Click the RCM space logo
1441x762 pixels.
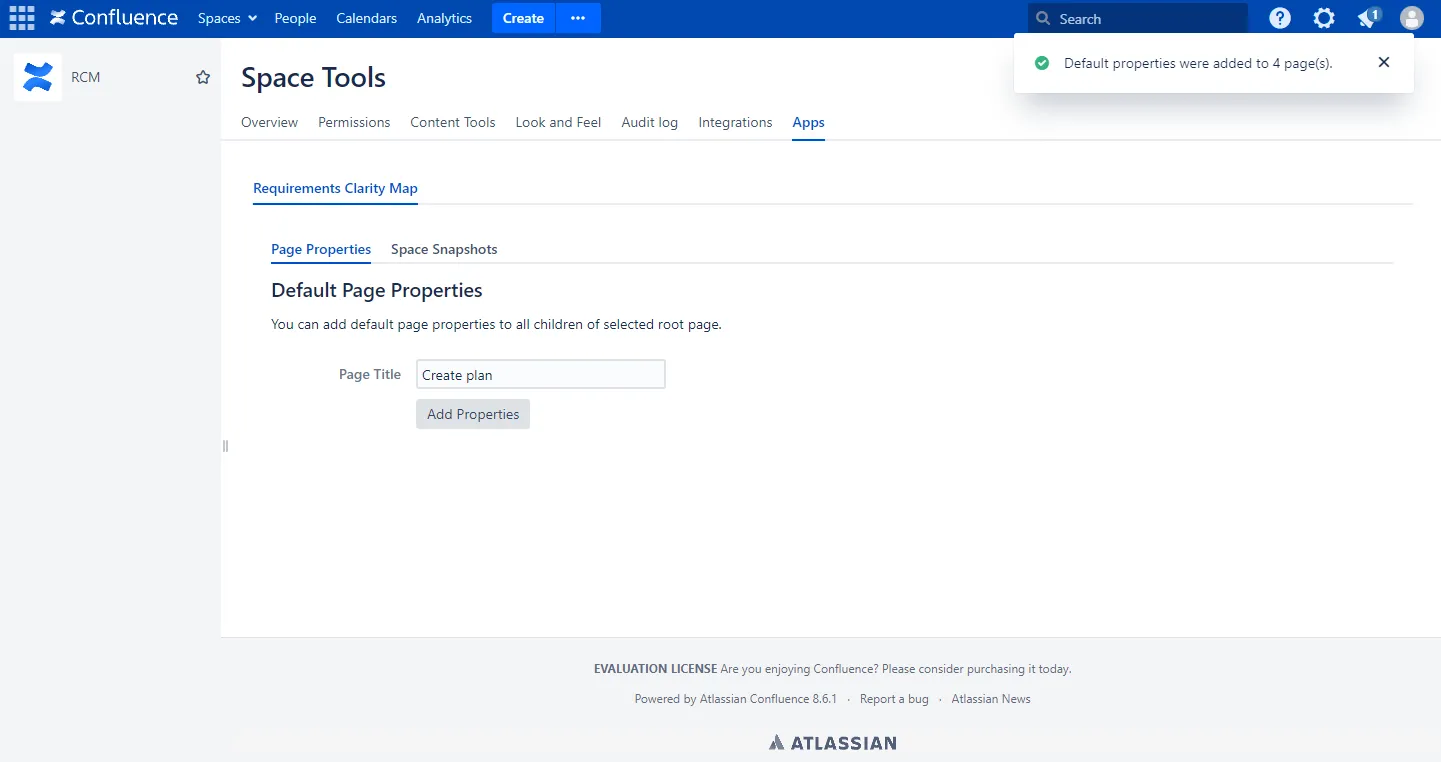38,77
